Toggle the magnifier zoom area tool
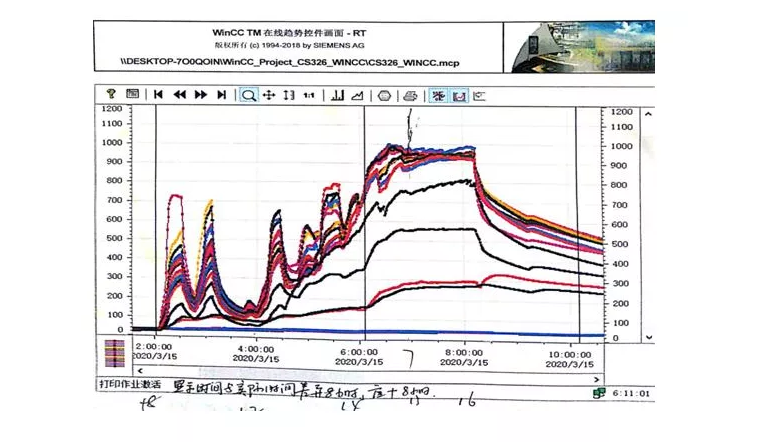The width and height of the screenshot is (763, 442). pos(248,95)
